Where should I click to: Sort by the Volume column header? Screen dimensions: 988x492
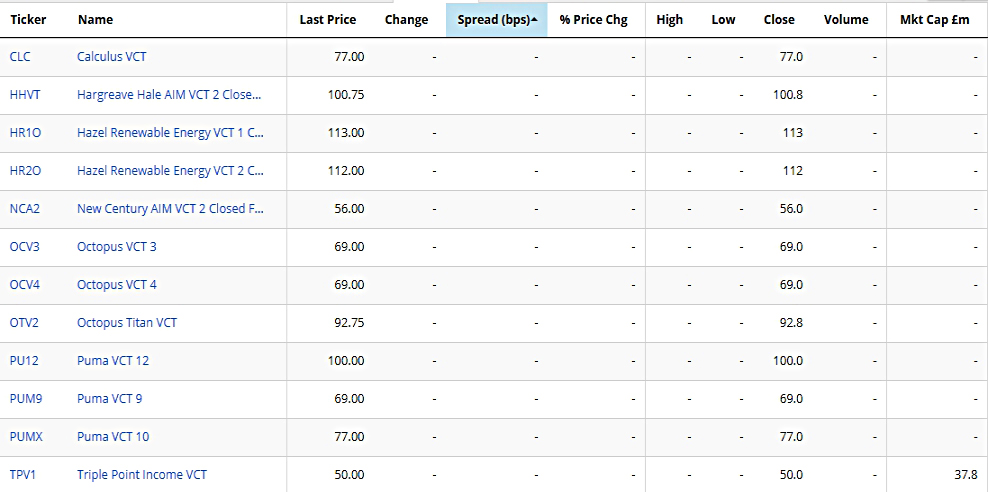(846, 20)
